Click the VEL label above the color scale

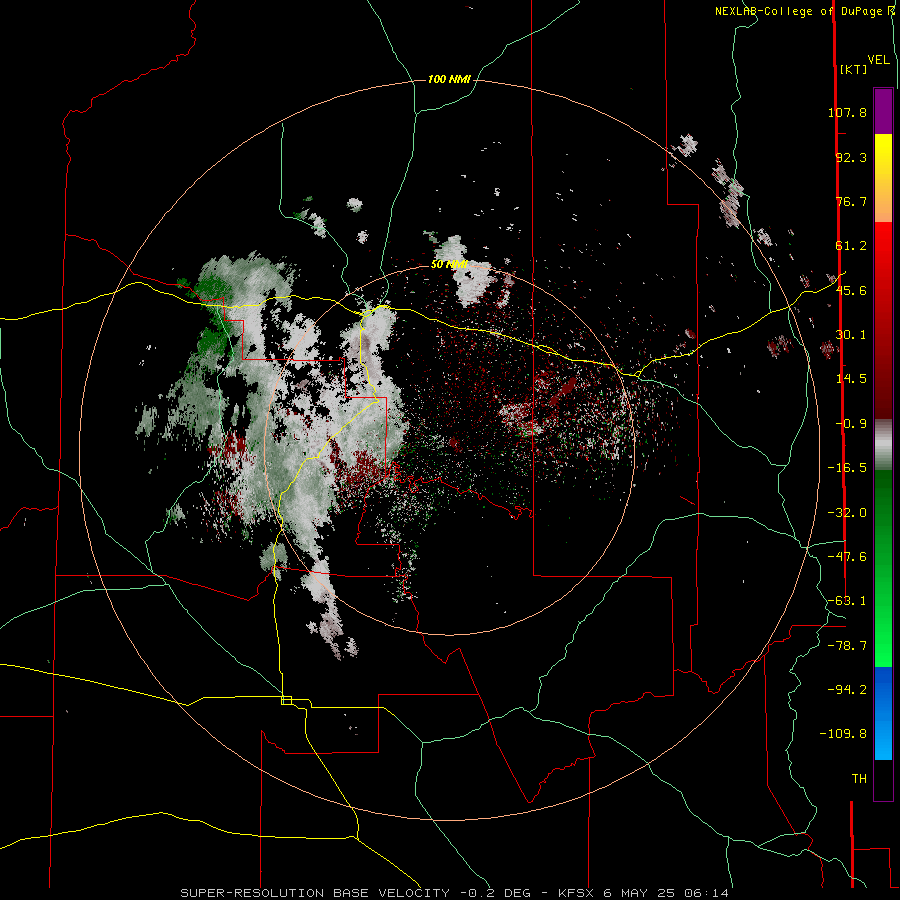pyautogui.click(x=878, y=60)
